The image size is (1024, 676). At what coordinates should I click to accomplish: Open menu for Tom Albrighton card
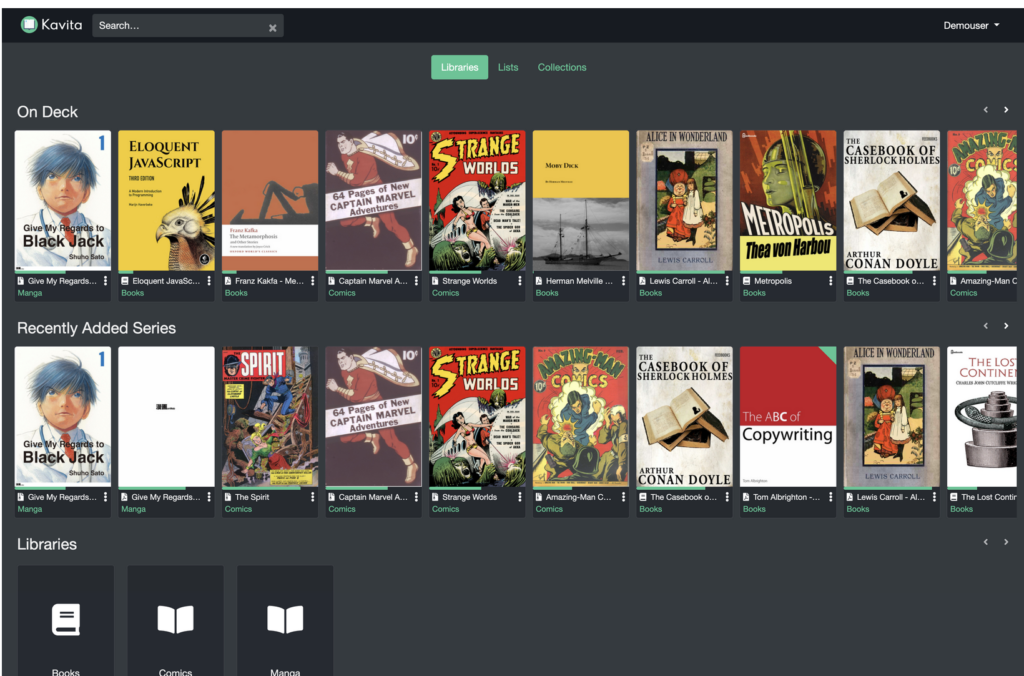831,497
